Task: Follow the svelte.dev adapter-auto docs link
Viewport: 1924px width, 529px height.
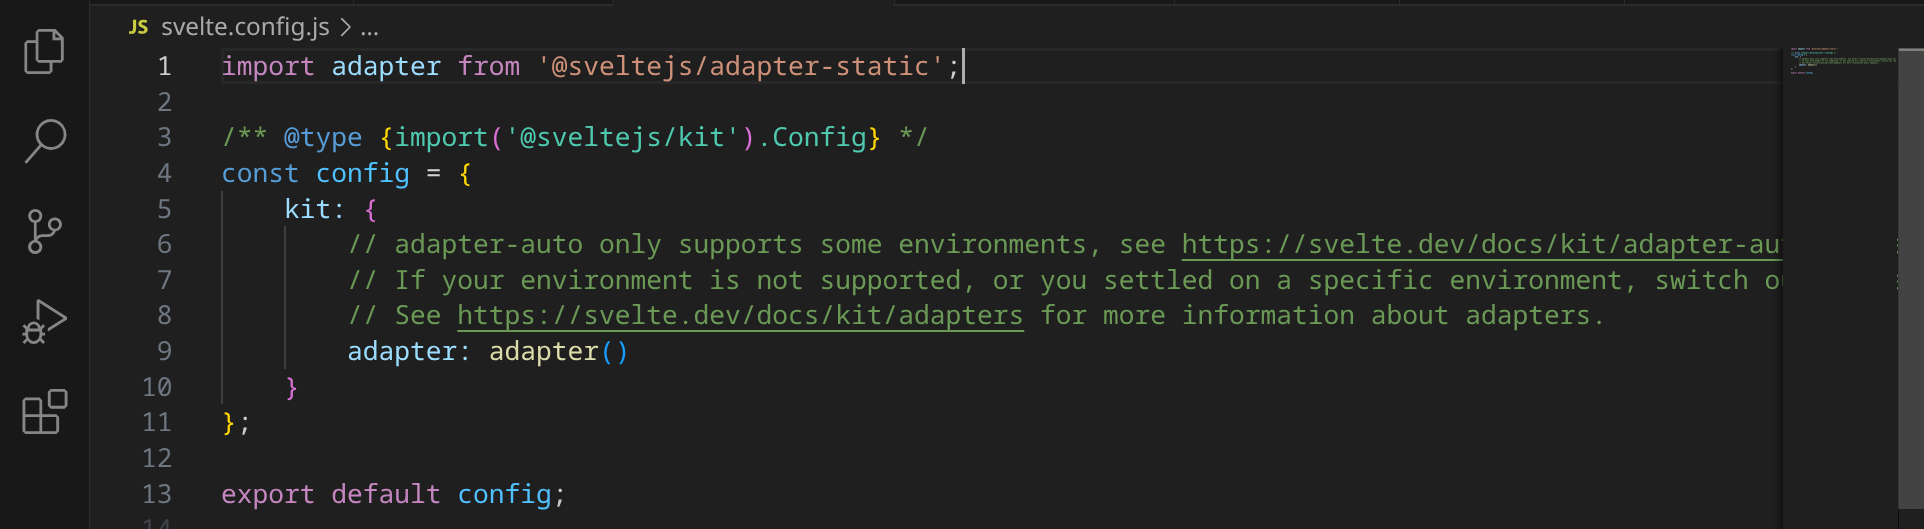Action: (x=1480, y=245)
